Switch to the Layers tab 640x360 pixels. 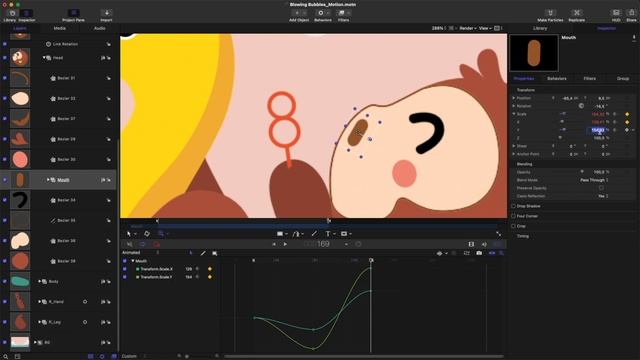(20, 28)
